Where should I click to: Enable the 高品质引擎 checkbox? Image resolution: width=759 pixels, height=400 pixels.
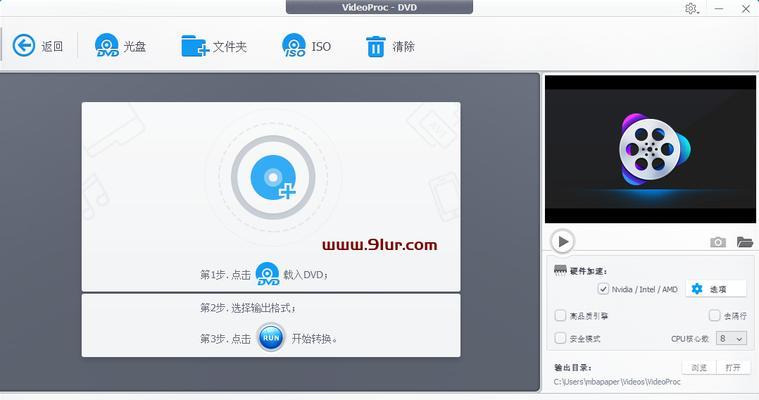point(560,316)
